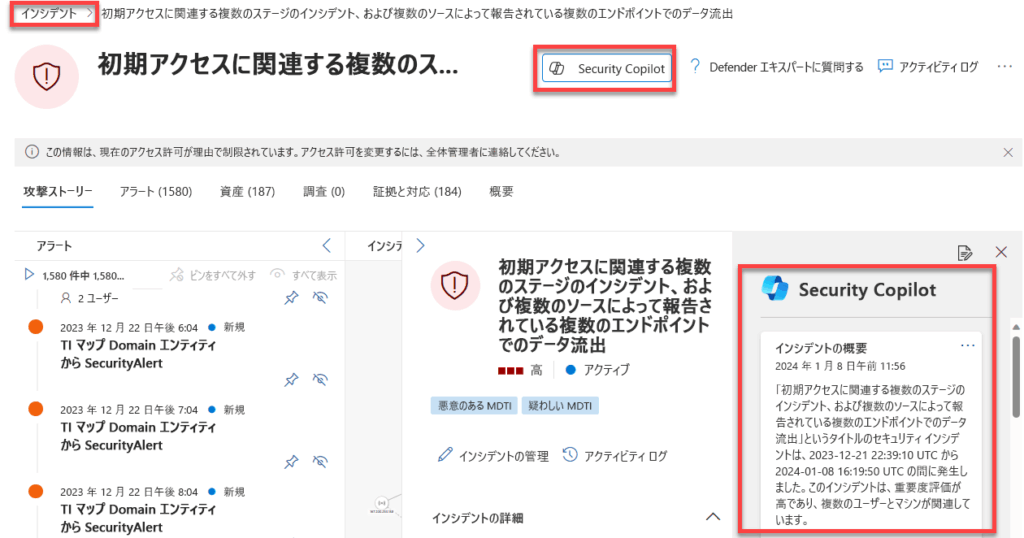Switch to the 証拠と対応 (184) tab

[417, 191]
